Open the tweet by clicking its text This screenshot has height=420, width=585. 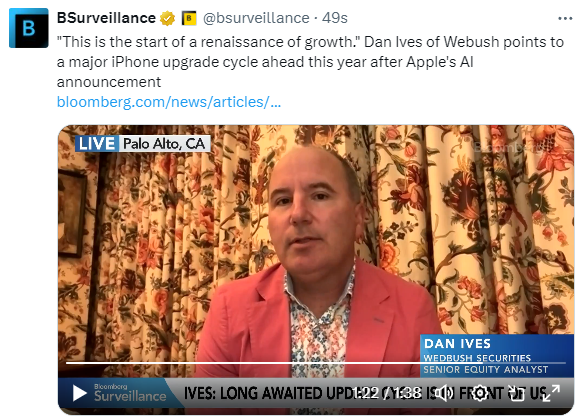pos(310,62)
